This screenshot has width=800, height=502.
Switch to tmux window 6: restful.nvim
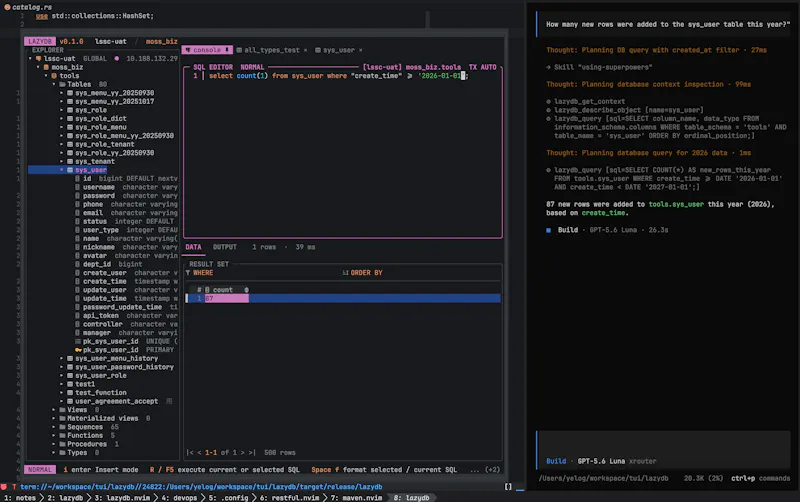pos(289,498)
